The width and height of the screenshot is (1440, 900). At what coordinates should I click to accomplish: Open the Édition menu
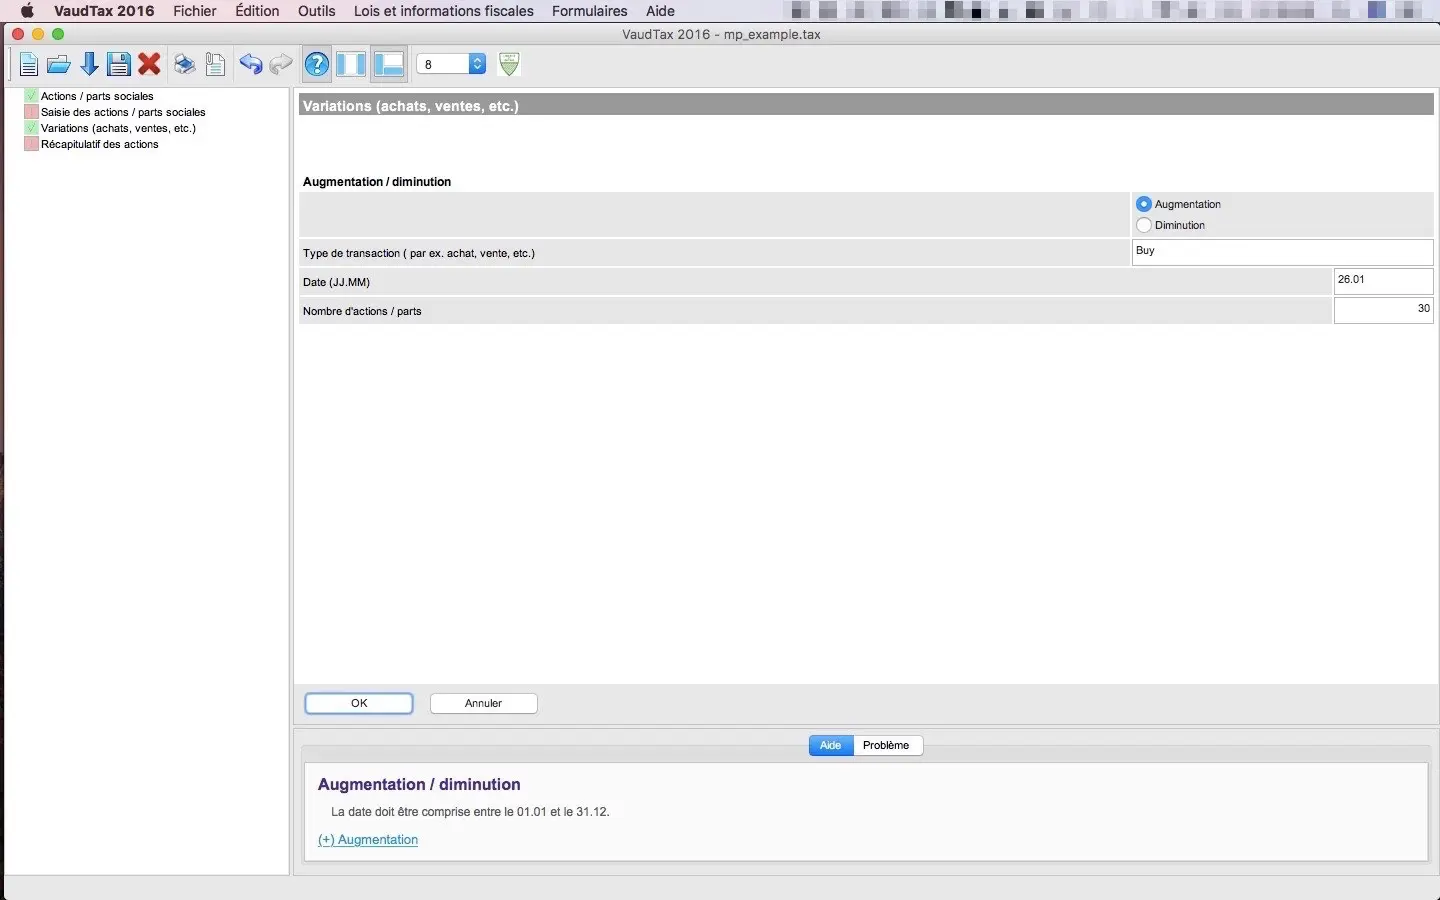point(257,11)
